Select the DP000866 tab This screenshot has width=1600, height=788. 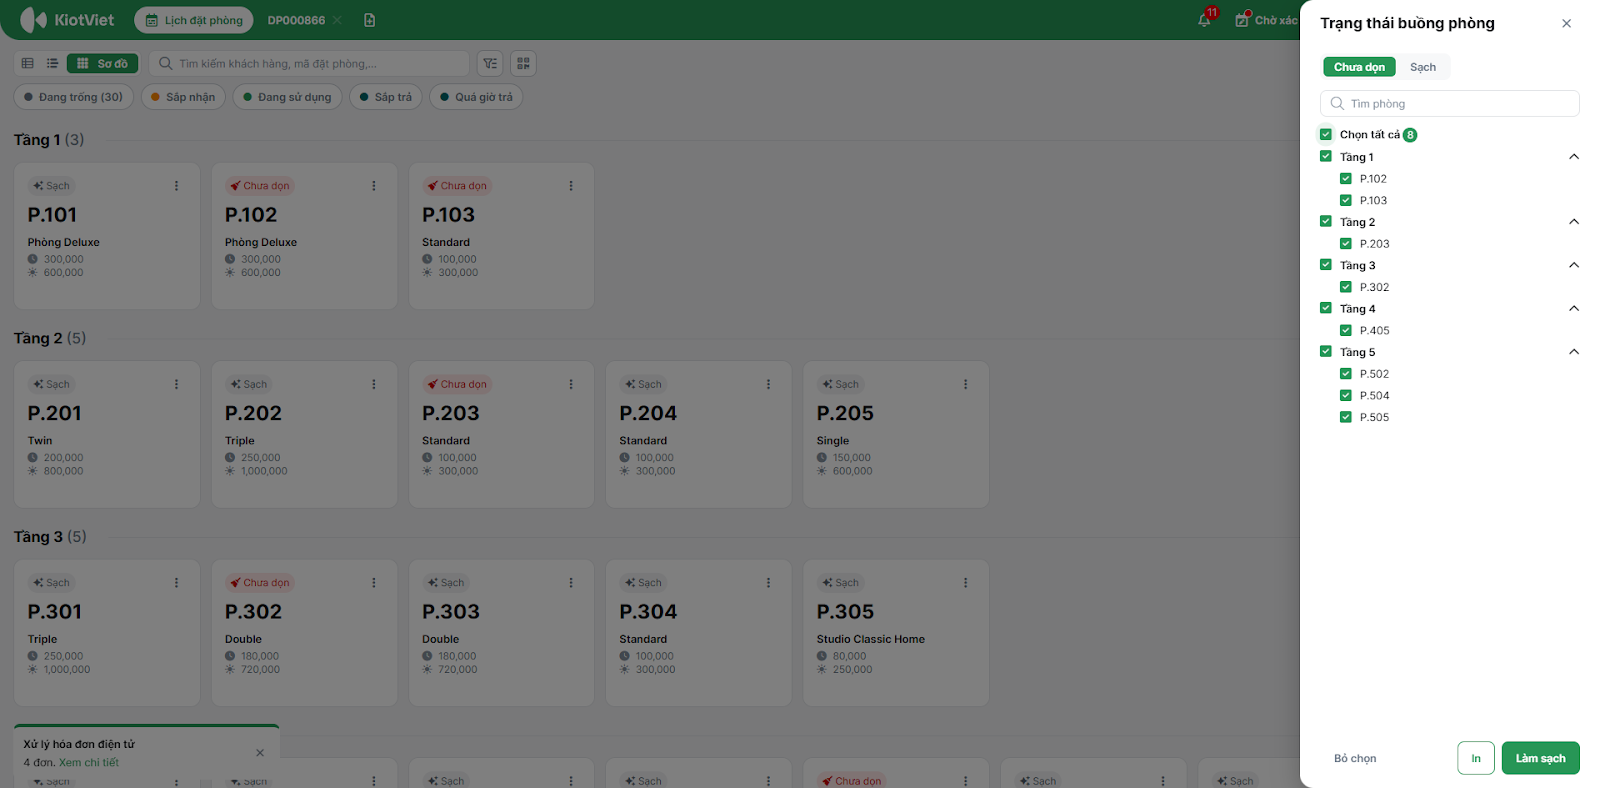(x=296, y=20)
